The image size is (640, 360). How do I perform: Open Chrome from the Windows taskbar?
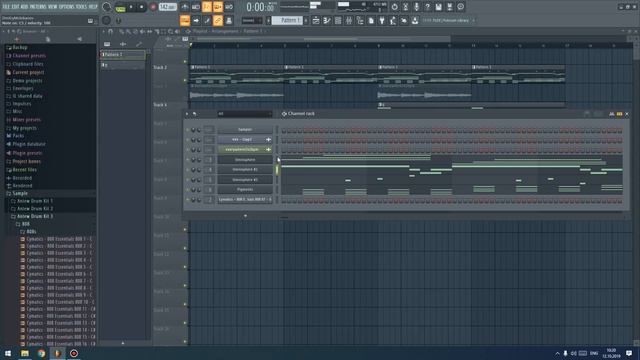pyautogui.click(x=41, y=353)
